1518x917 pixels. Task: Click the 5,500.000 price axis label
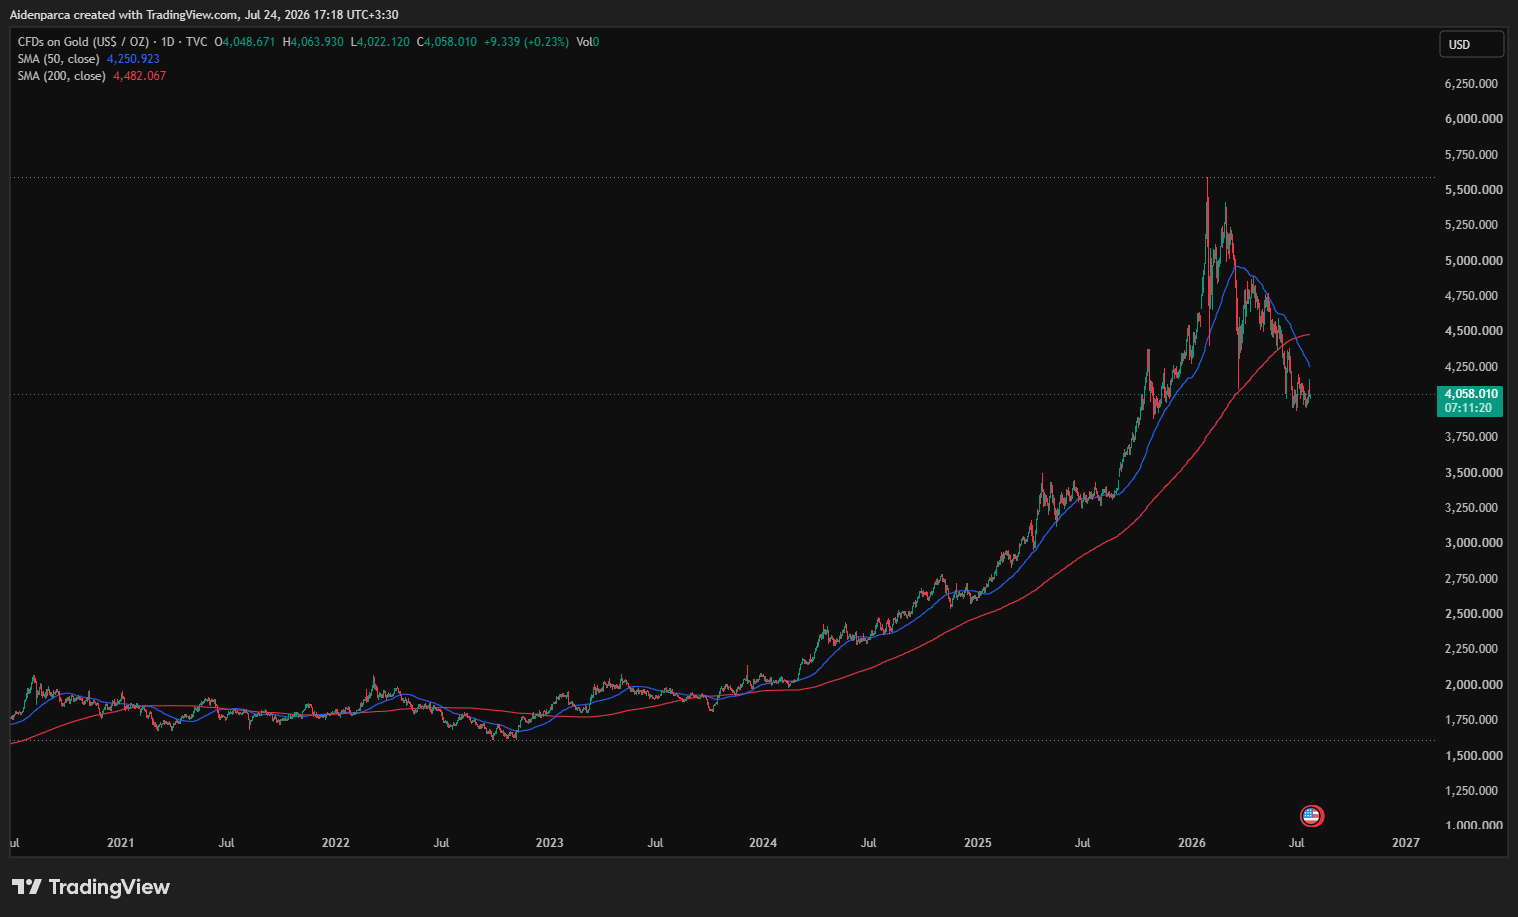tap(1473, 190)
